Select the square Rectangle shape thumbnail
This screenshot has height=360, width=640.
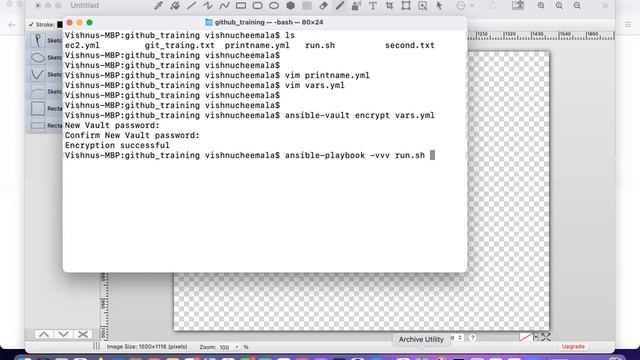(x=38, y=109)
